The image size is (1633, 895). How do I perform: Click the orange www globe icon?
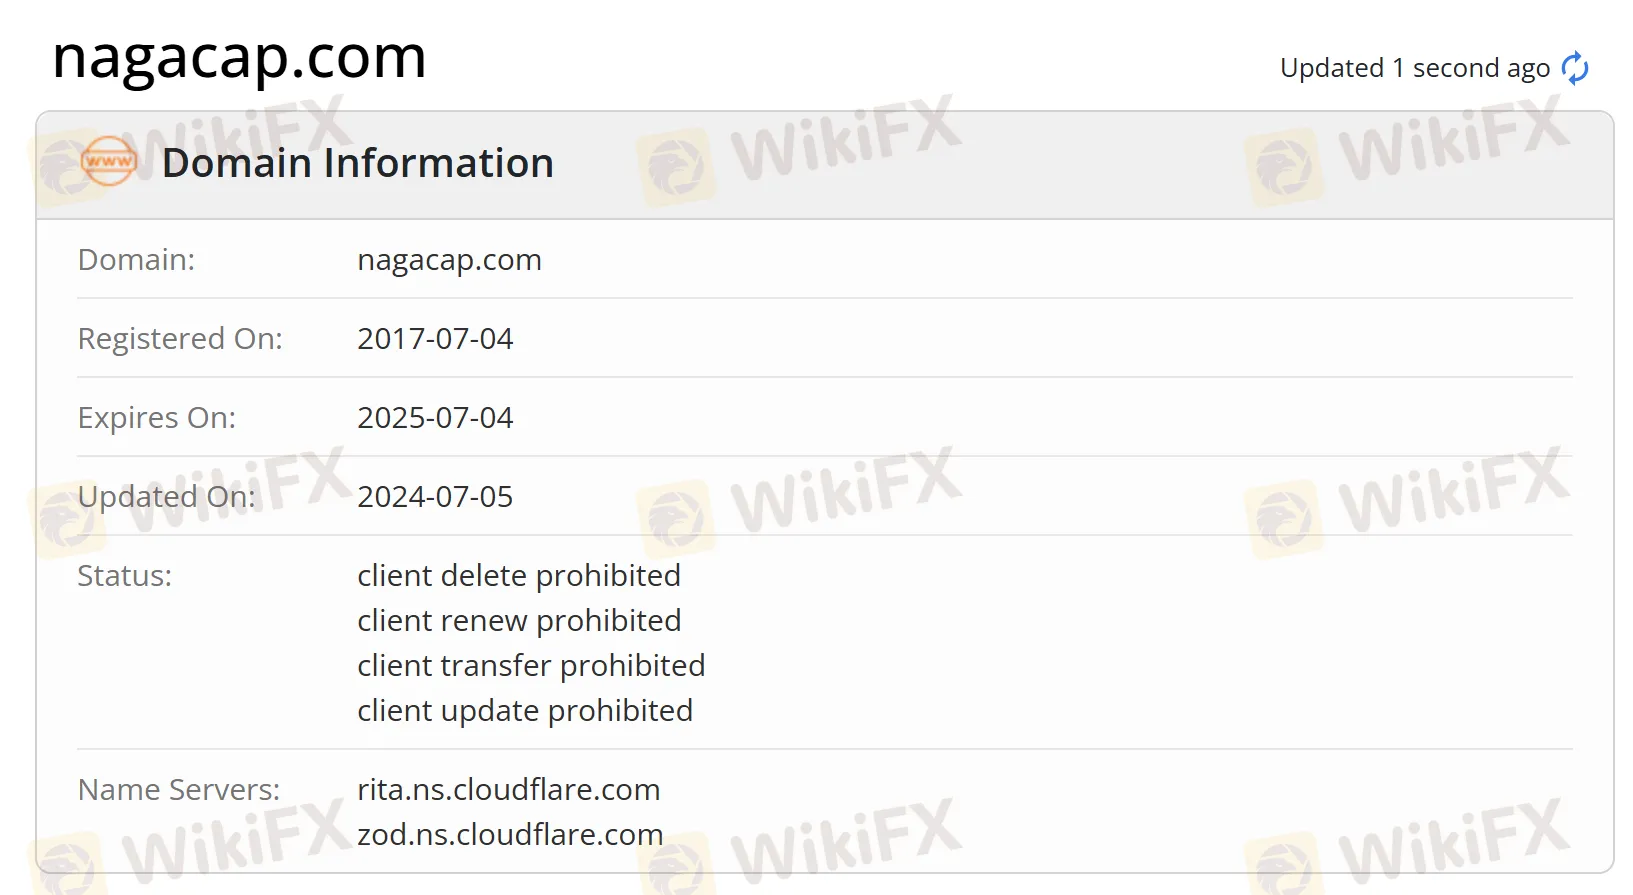(x=108, y=162)
